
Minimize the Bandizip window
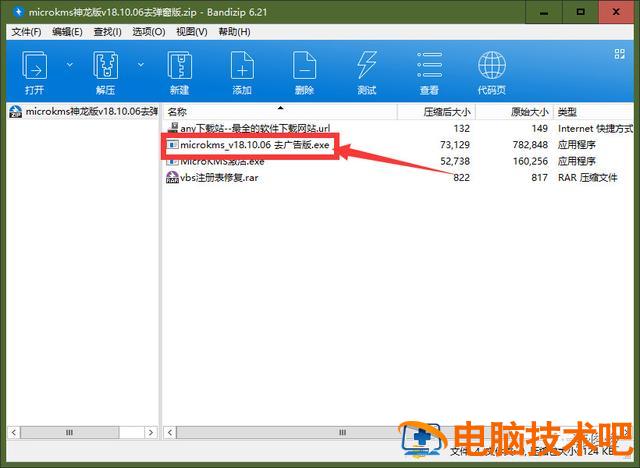(x=543, y=12)
